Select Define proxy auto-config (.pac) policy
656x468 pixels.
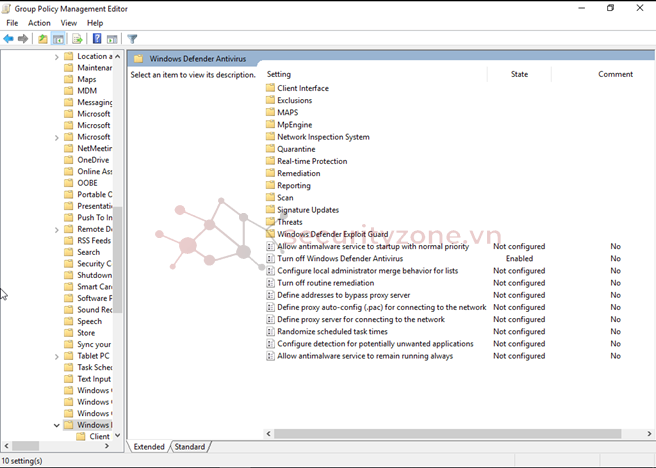pyautogui.click(x=382, y=307)
